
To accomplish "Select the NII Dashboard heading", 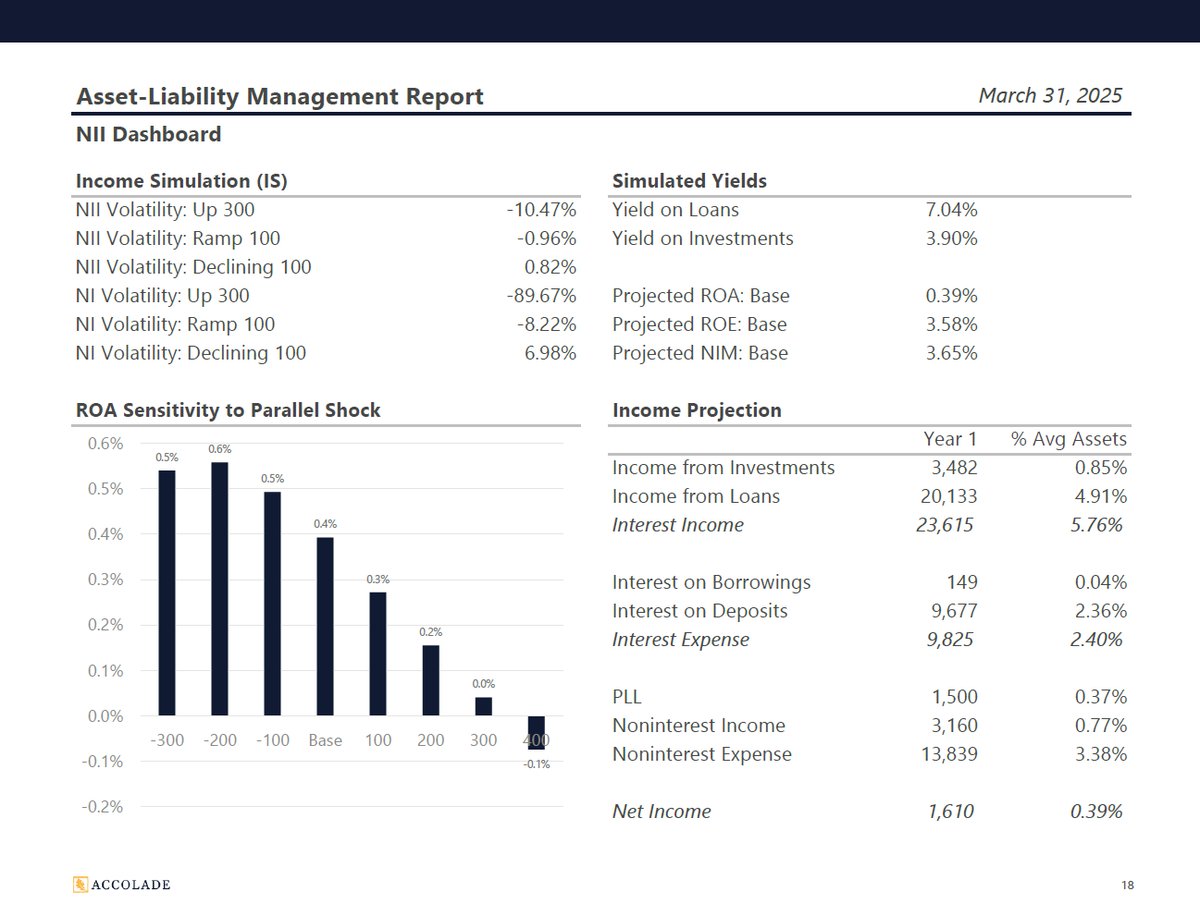I will pyautogui.click(x=149, y=134).
